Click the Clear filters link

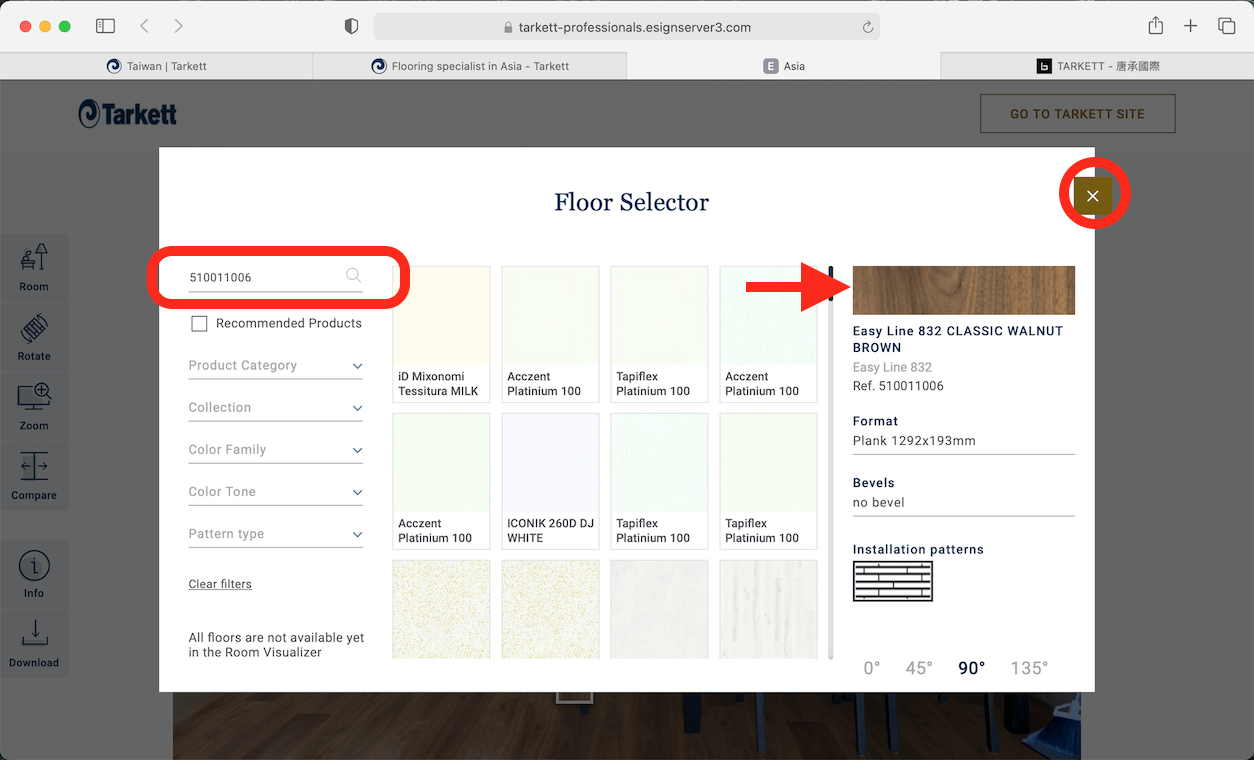coord(220,584)
